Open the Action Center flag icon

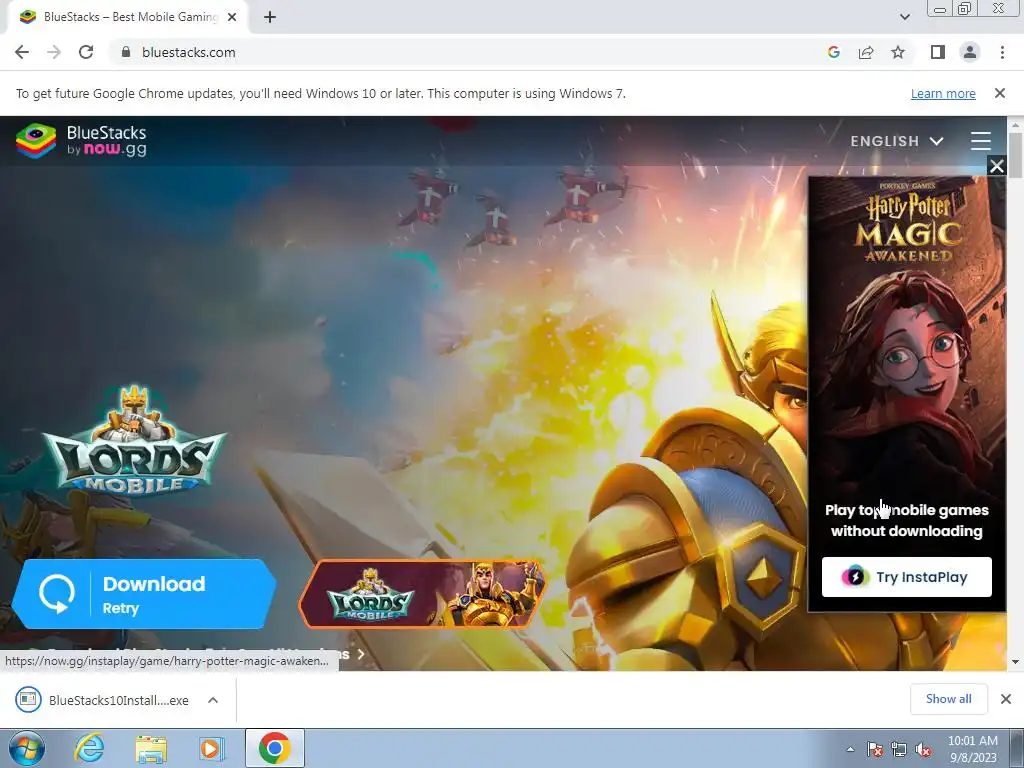coord(874,750)
